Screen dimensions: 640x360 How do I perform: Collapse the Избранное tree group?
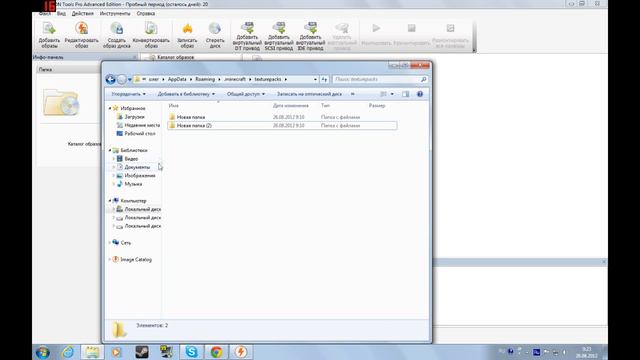pos(110,109)
